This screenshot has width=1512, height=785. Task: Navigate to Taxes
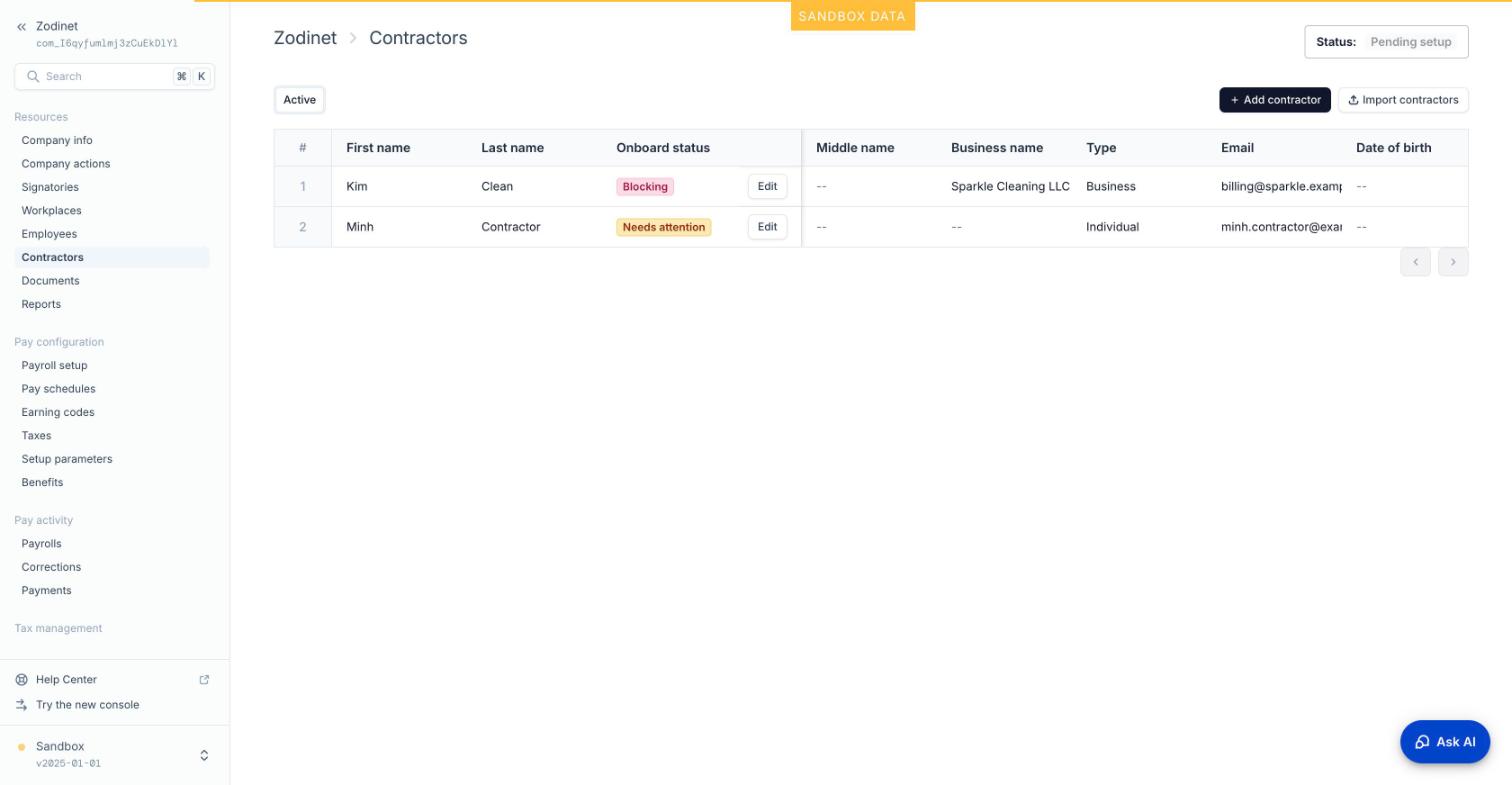[x=36, y=436]
